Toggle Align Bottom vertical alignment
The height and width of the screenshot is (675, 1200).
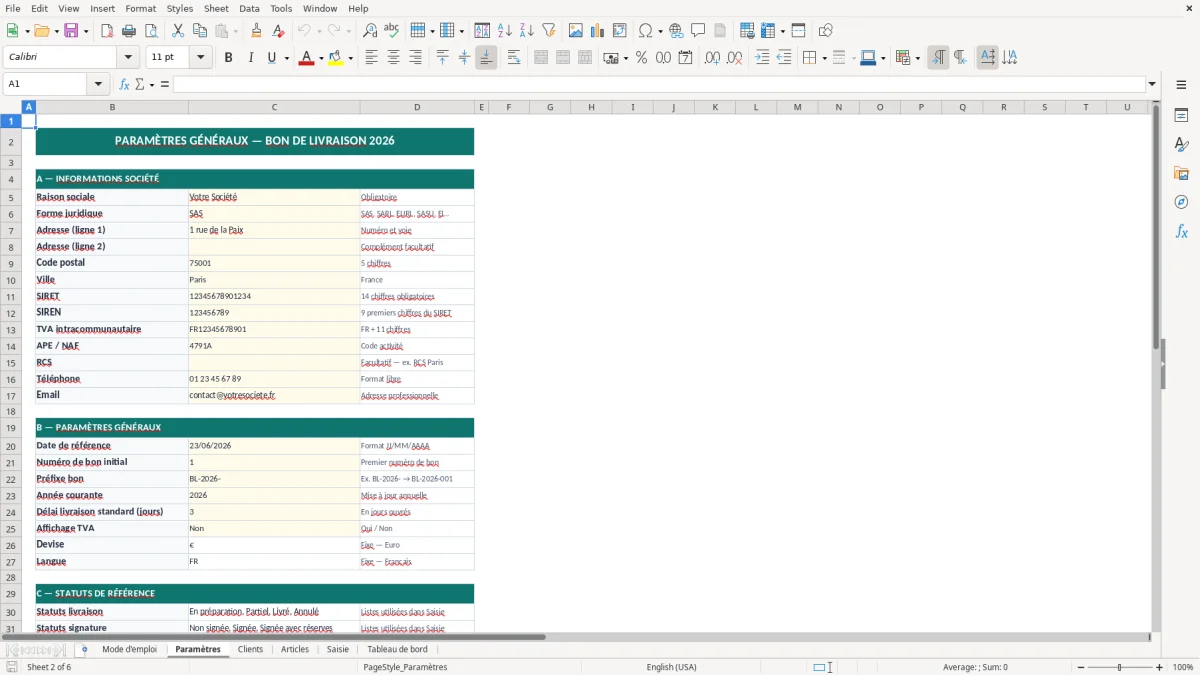click(486, 58)
